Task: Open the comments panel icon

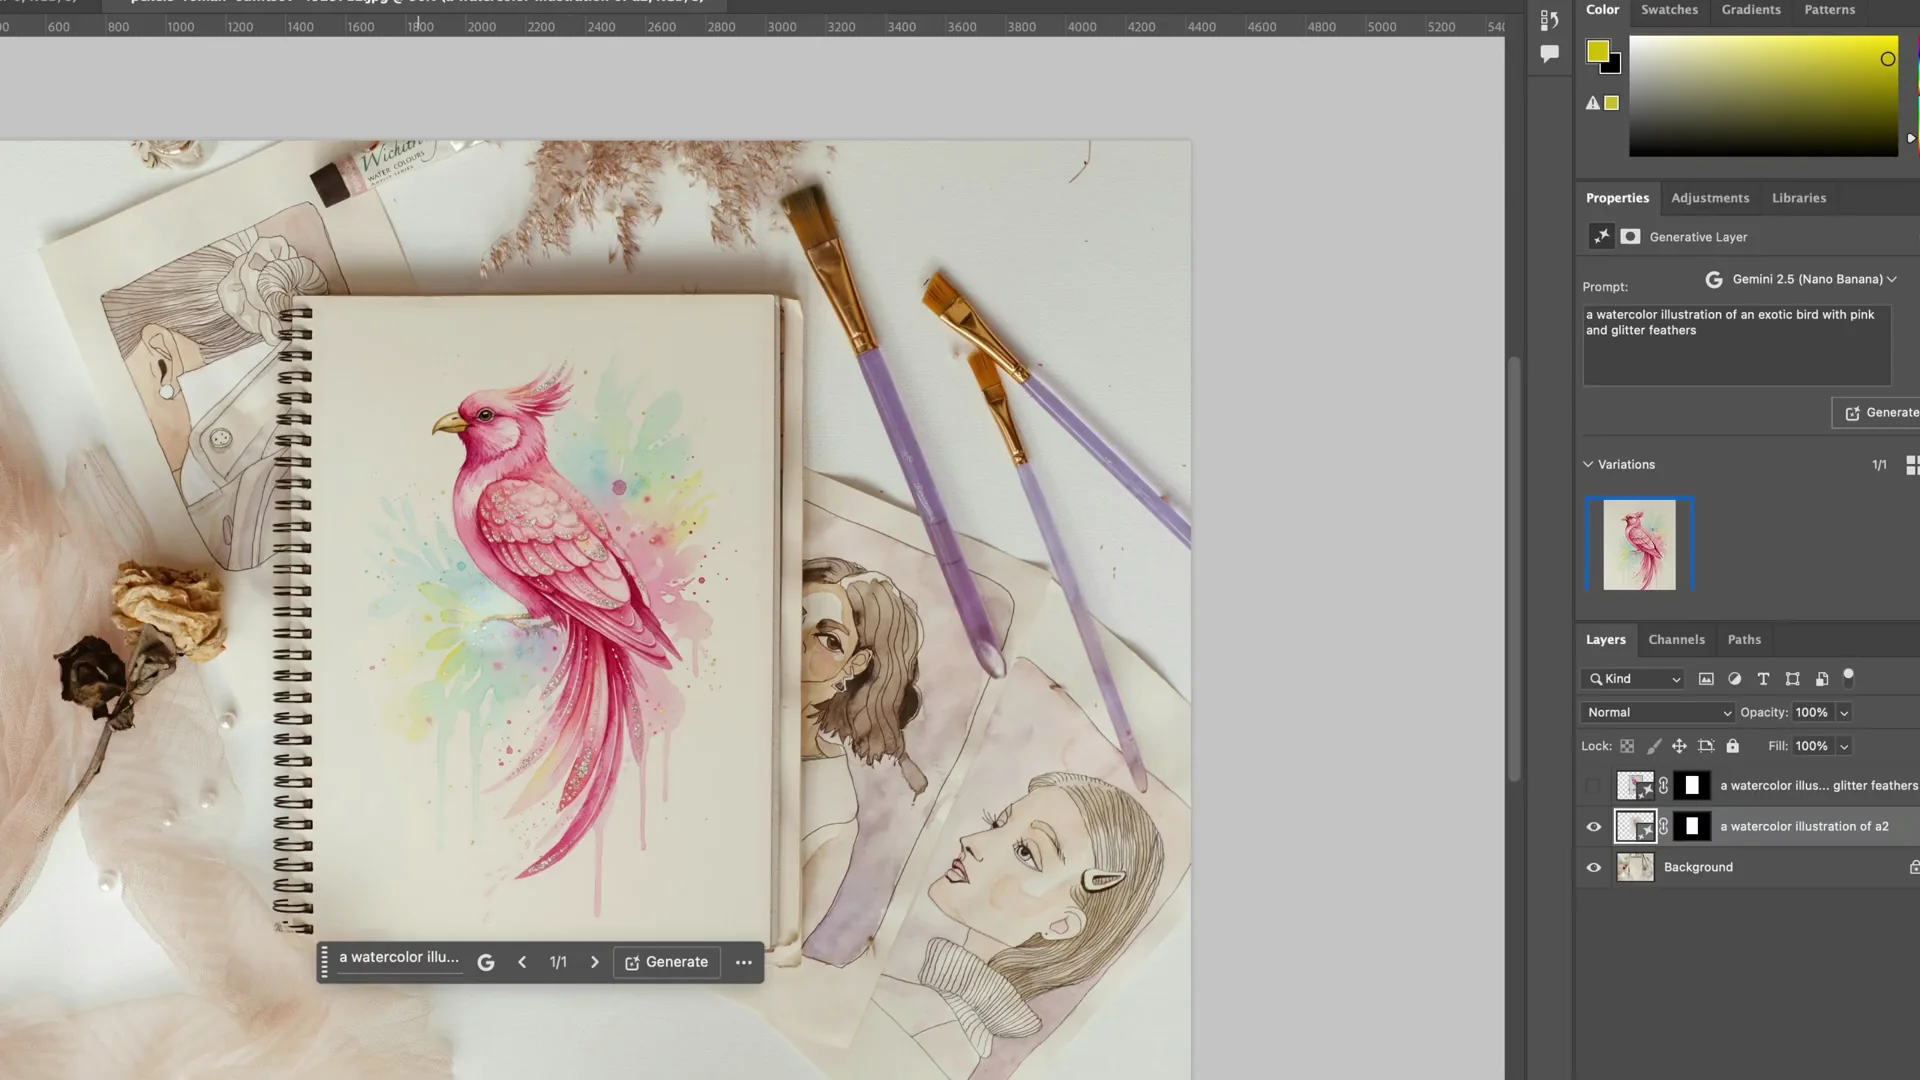Action: point(1549,54)
